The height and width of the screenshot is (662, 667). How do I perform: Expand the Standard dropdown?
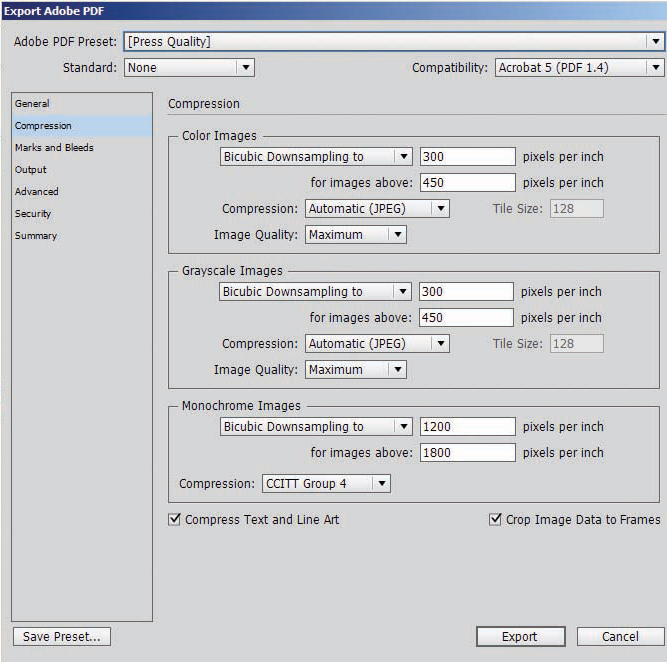[189, 68]
